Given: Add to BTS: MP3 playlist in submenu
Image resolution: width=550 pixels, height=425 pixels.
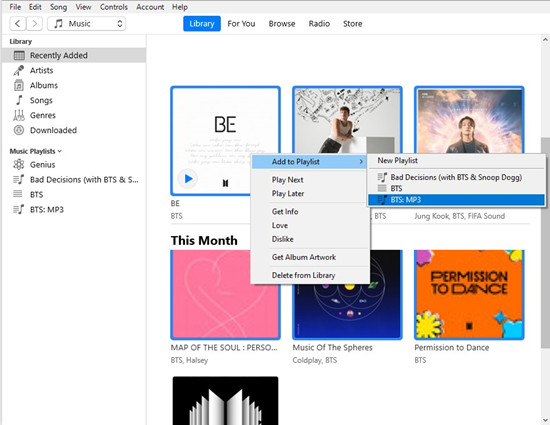Looking at the screenshot, I should tap(456, 200).
